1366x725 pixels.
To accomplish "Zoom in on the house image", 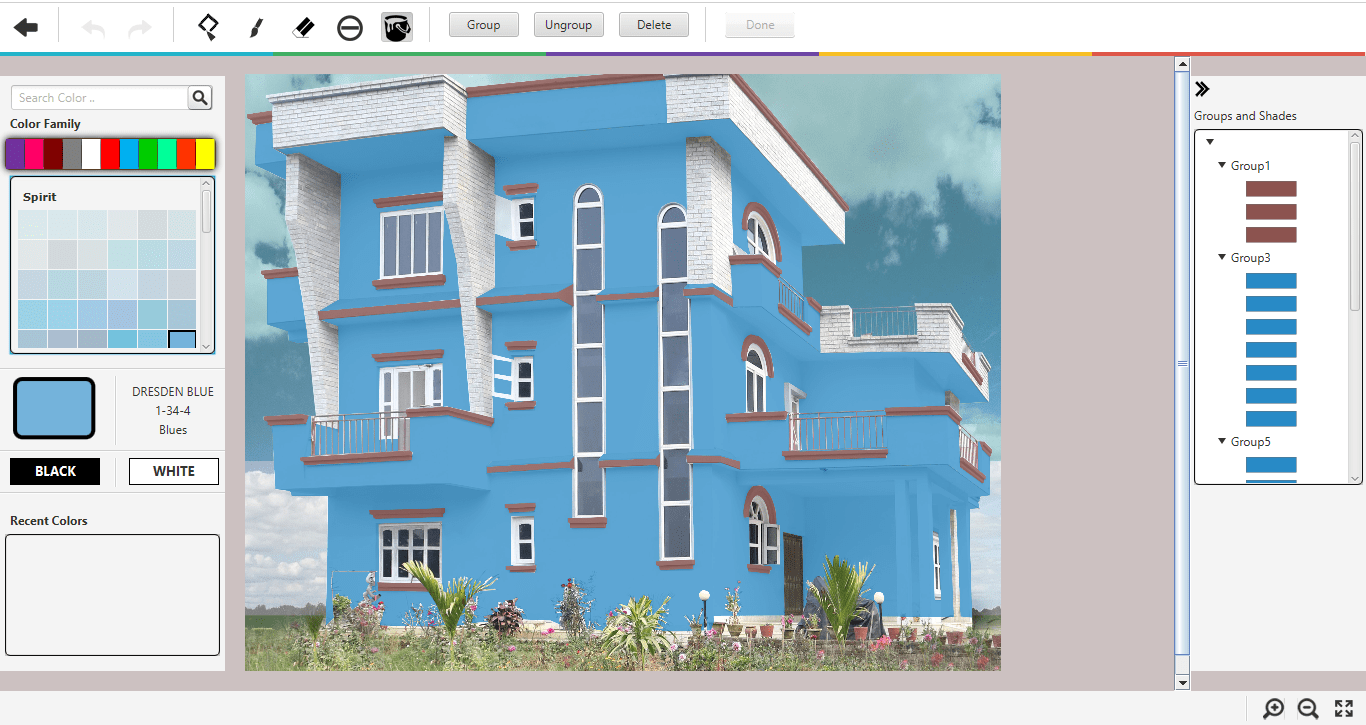I will [1273, 709].
